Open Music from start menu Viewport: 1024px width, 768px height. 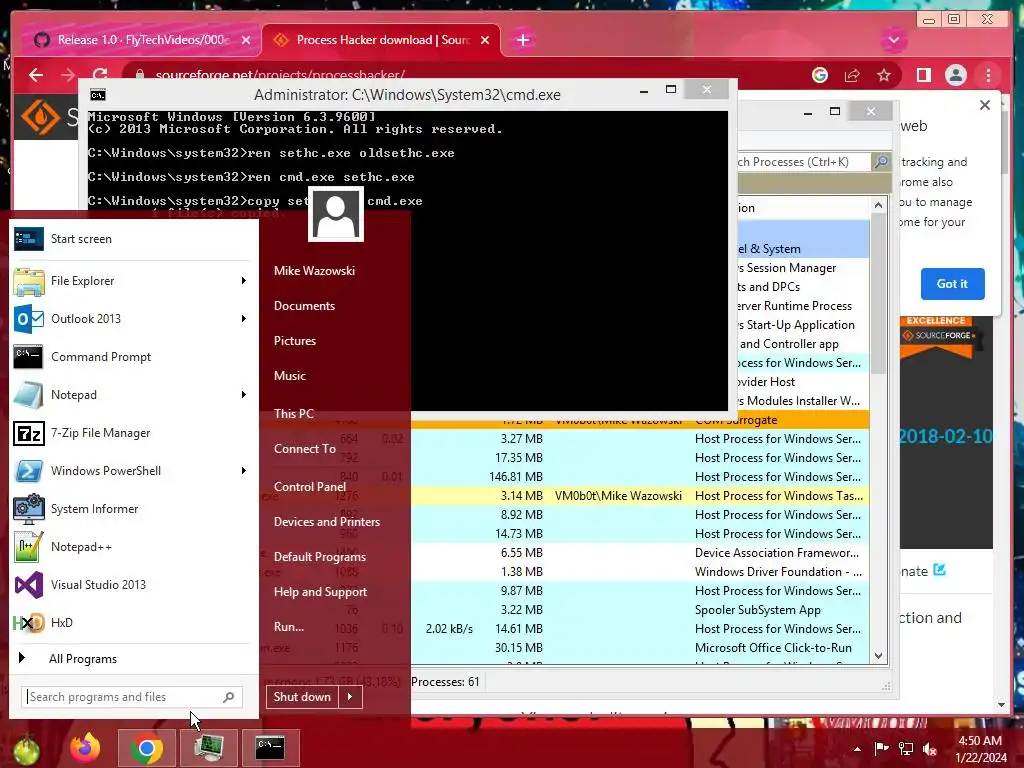290,376
